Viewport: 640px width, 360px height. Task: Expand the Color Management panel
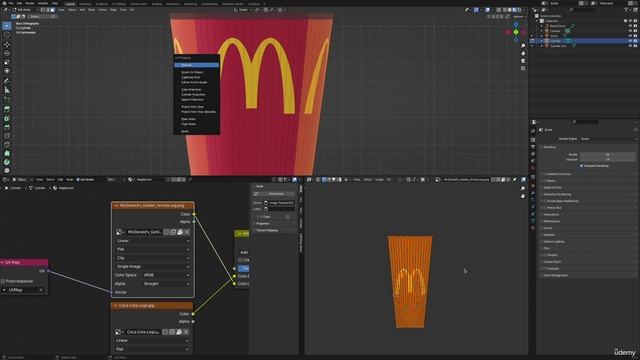(x=588, y=276)
